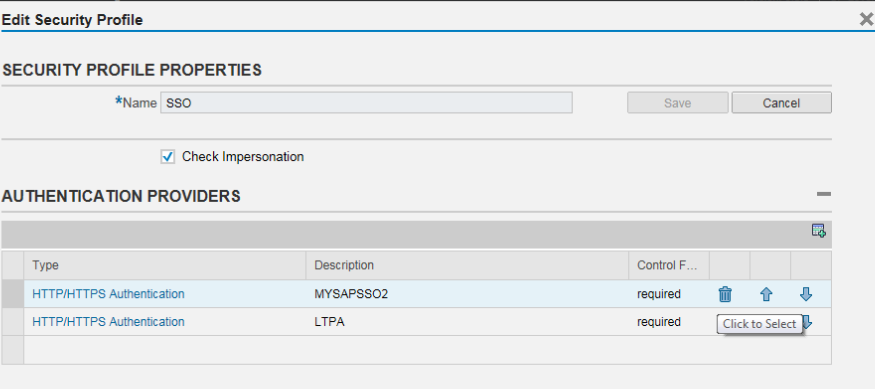Click the LTPA row's required control flag

point(658,322)
